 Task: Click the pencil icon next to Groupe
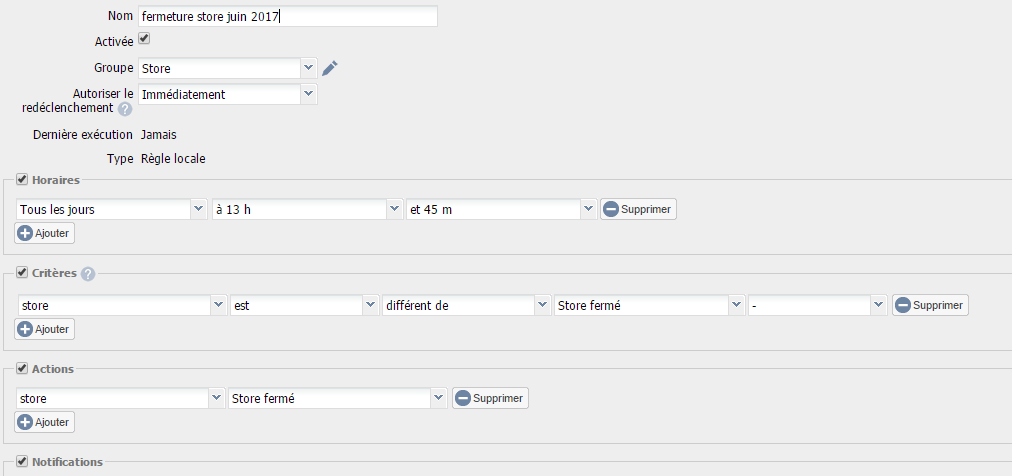[330, 68]
